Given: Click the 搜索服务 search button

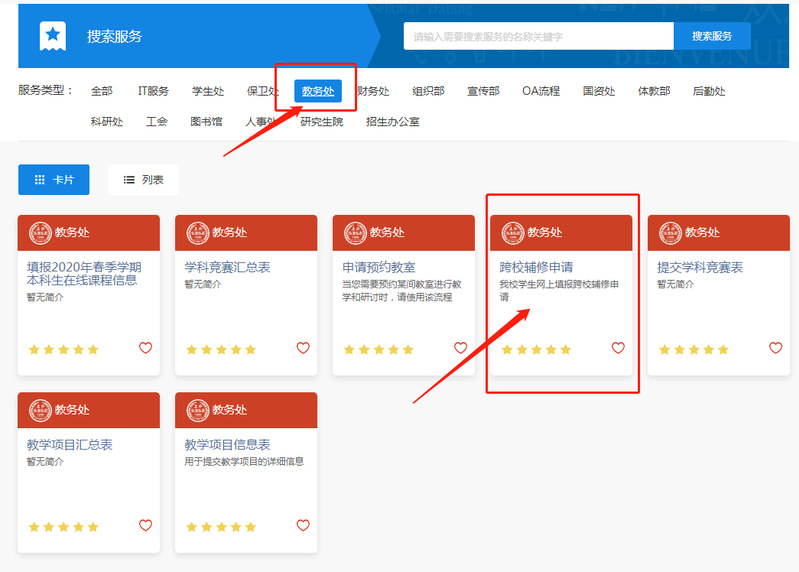Looking at the screenshot, I should pos(712,36).
